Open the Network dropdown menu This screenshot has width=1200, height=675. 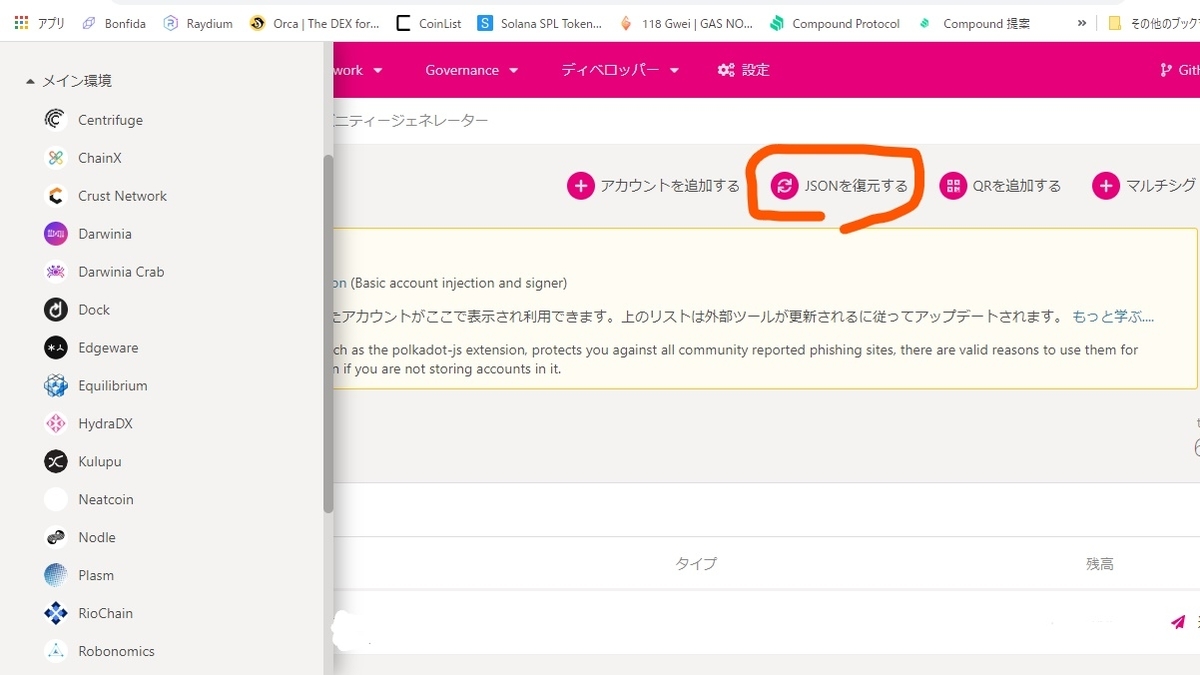point(359,70)
